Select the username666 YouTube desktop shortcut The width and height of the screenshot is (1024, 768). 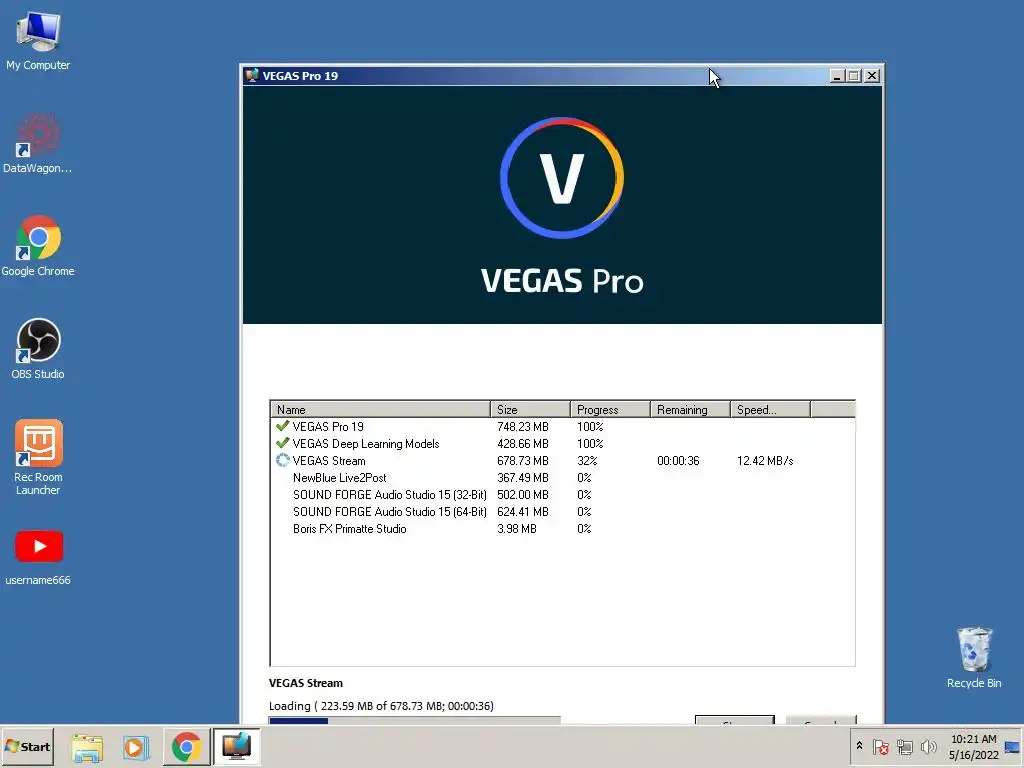pyautogui.click(x=38, y=557)
